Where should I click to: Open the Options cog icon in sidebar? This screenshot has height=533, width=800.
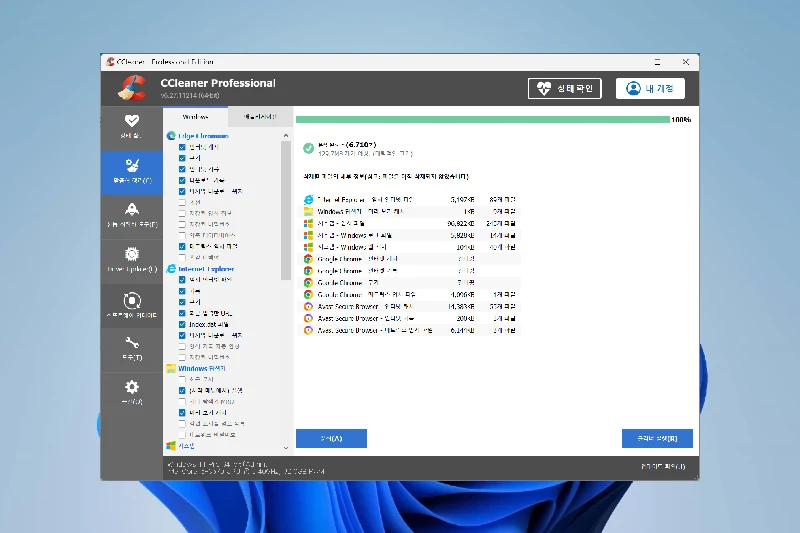(132, 387)
